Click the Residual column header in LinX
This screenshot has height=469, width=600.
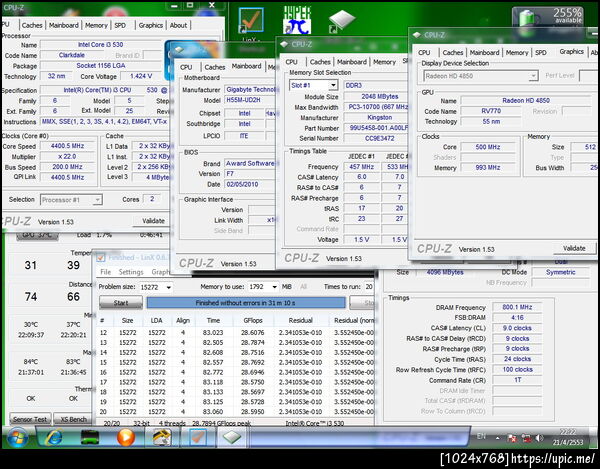tap(300, 321)
